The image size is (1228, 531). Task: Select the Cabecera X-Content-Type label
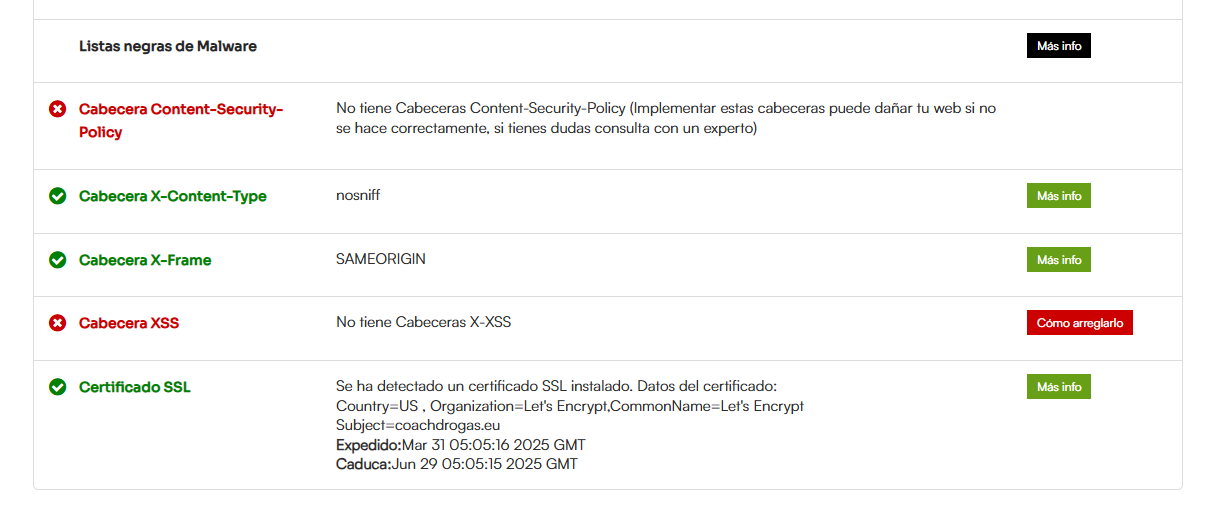(x=173, y=196)
